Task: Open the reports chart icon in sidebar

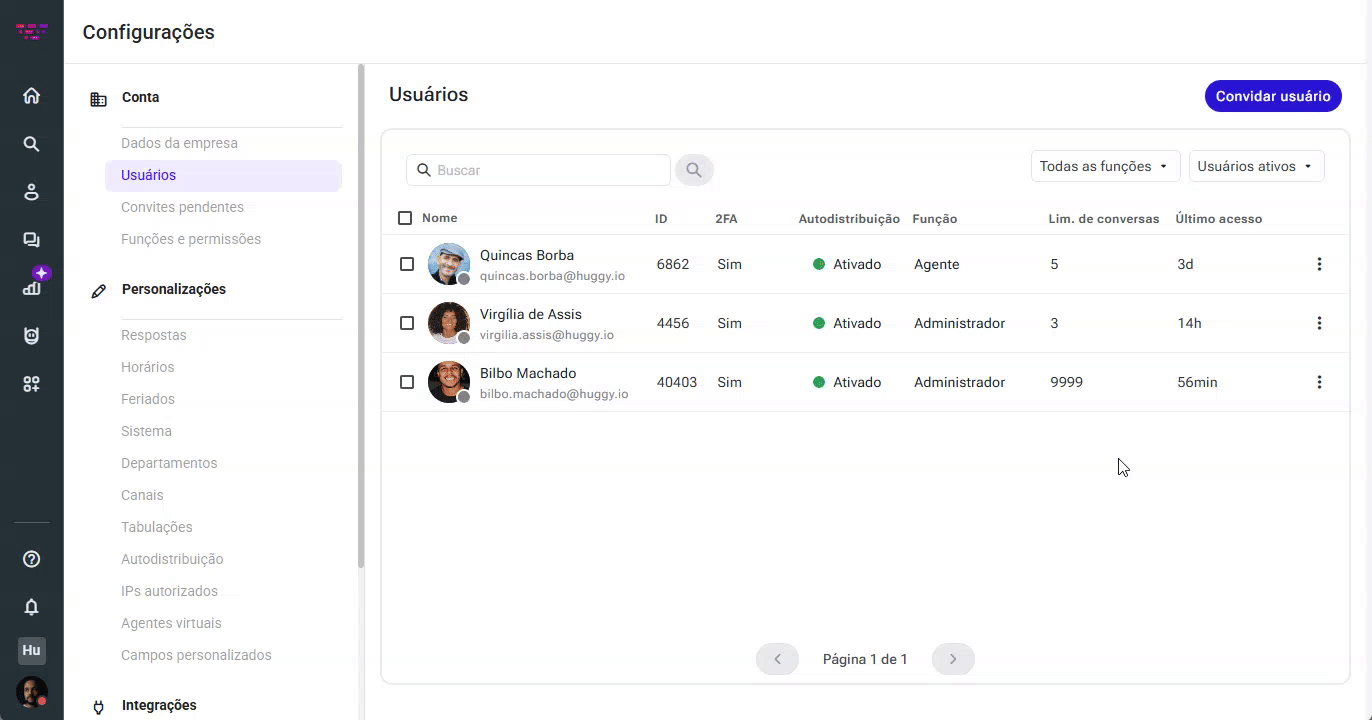Action: coord(31,288)
